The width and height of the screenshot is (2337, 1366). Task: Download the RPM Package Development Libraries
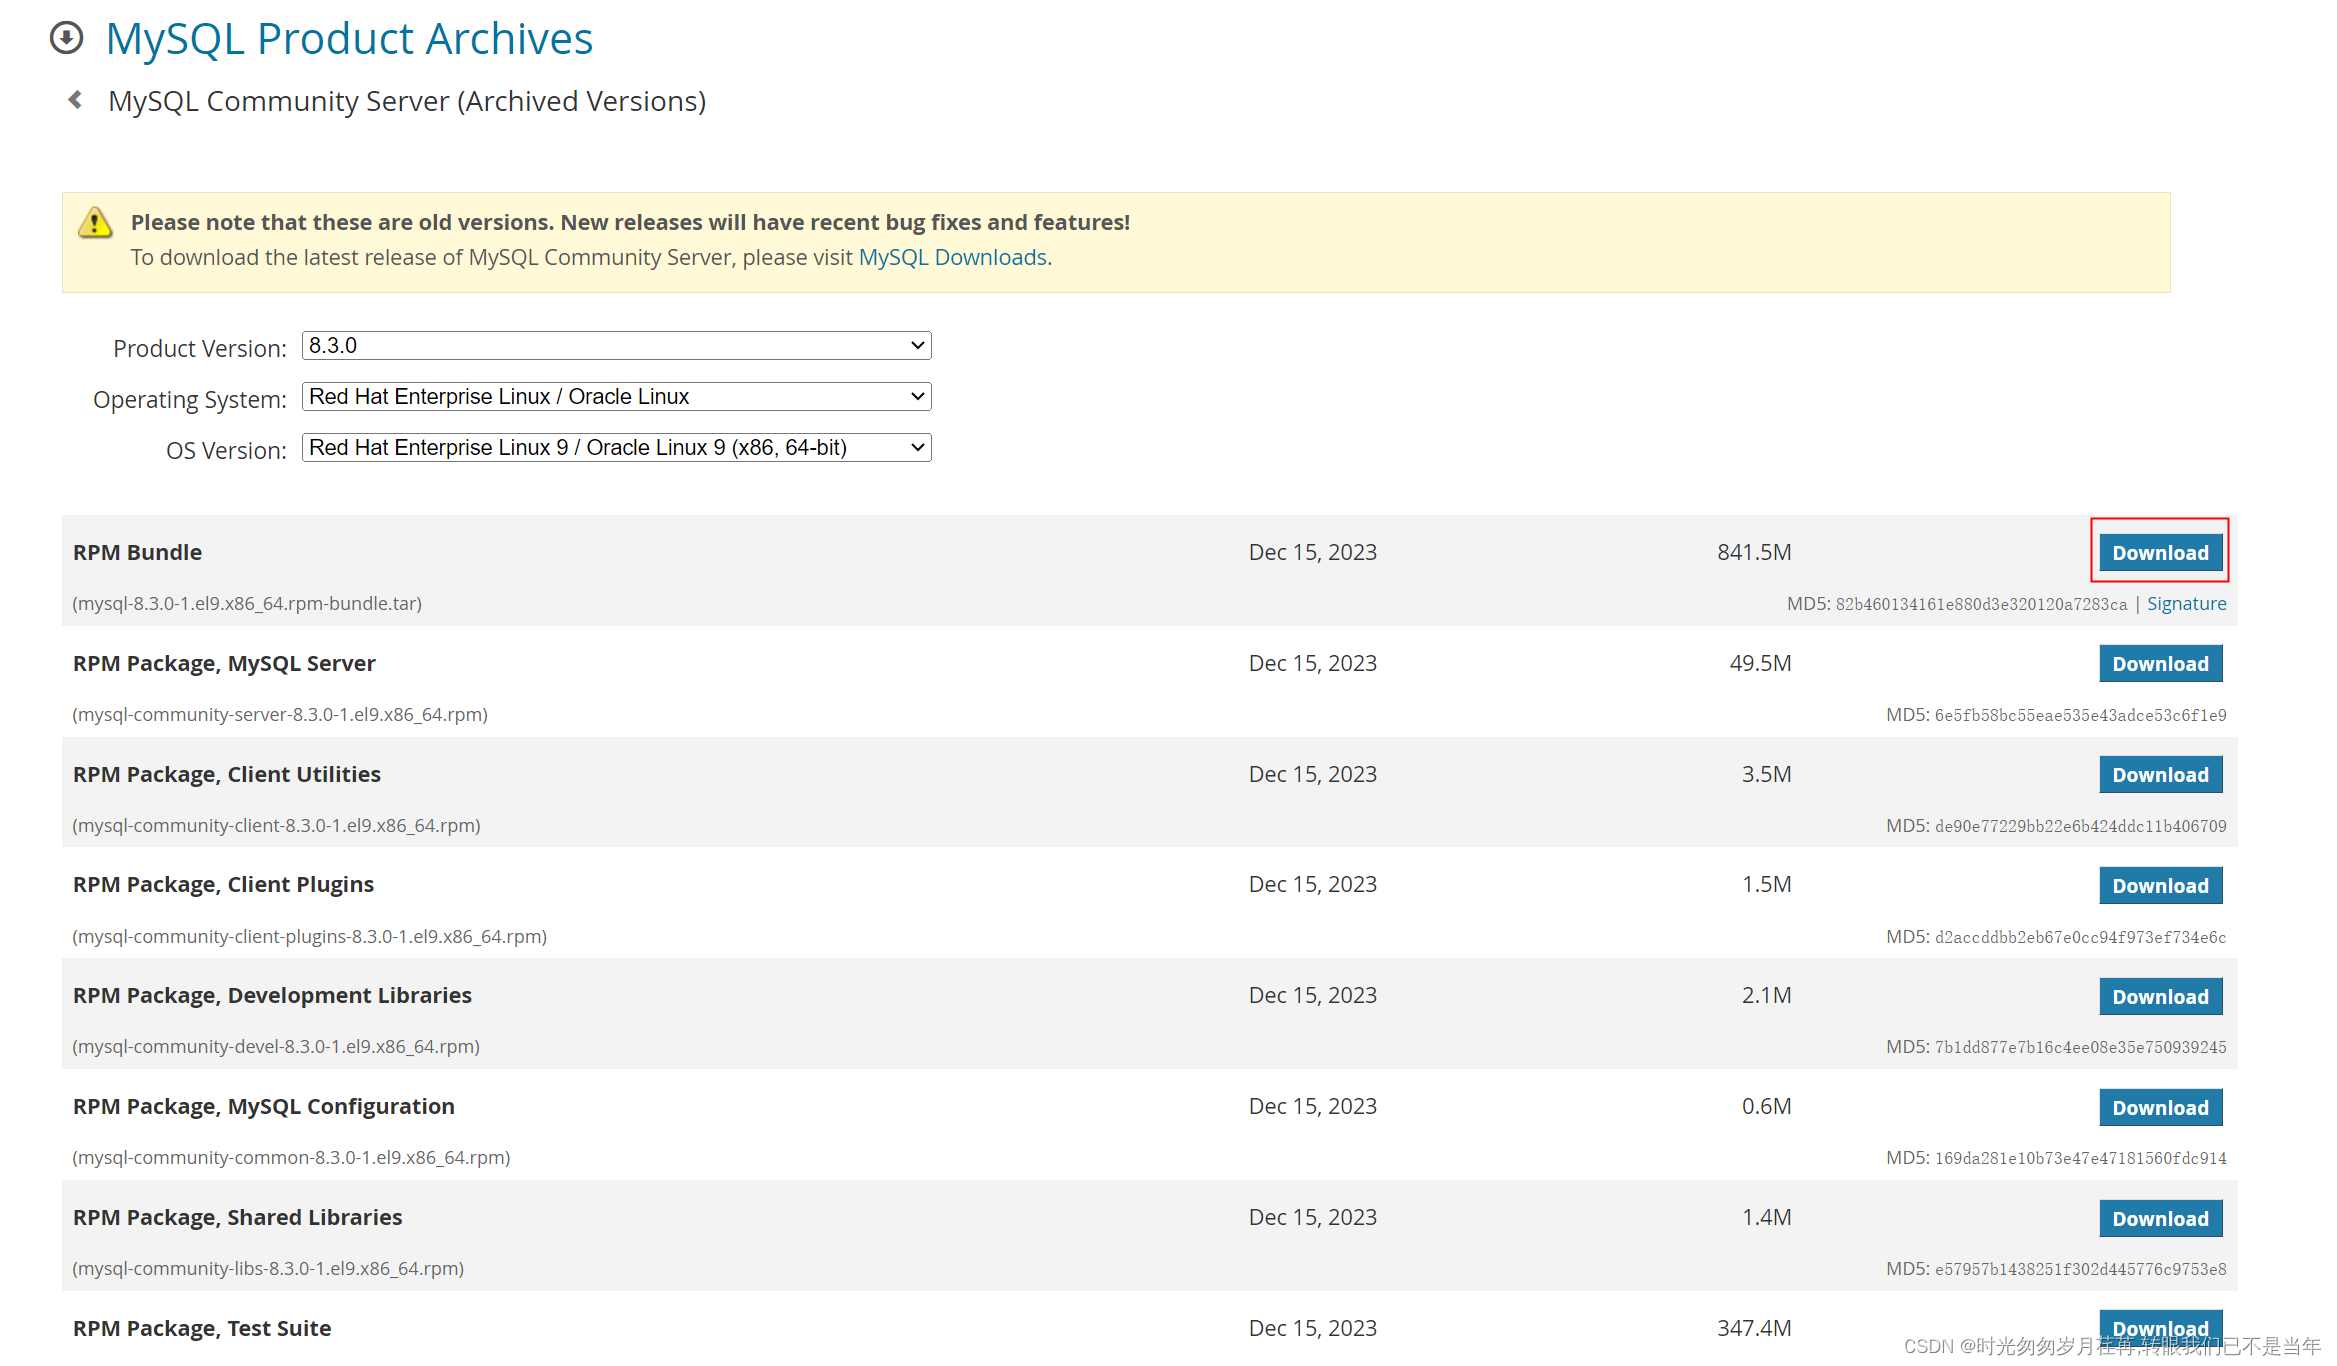pos(2160,995)
